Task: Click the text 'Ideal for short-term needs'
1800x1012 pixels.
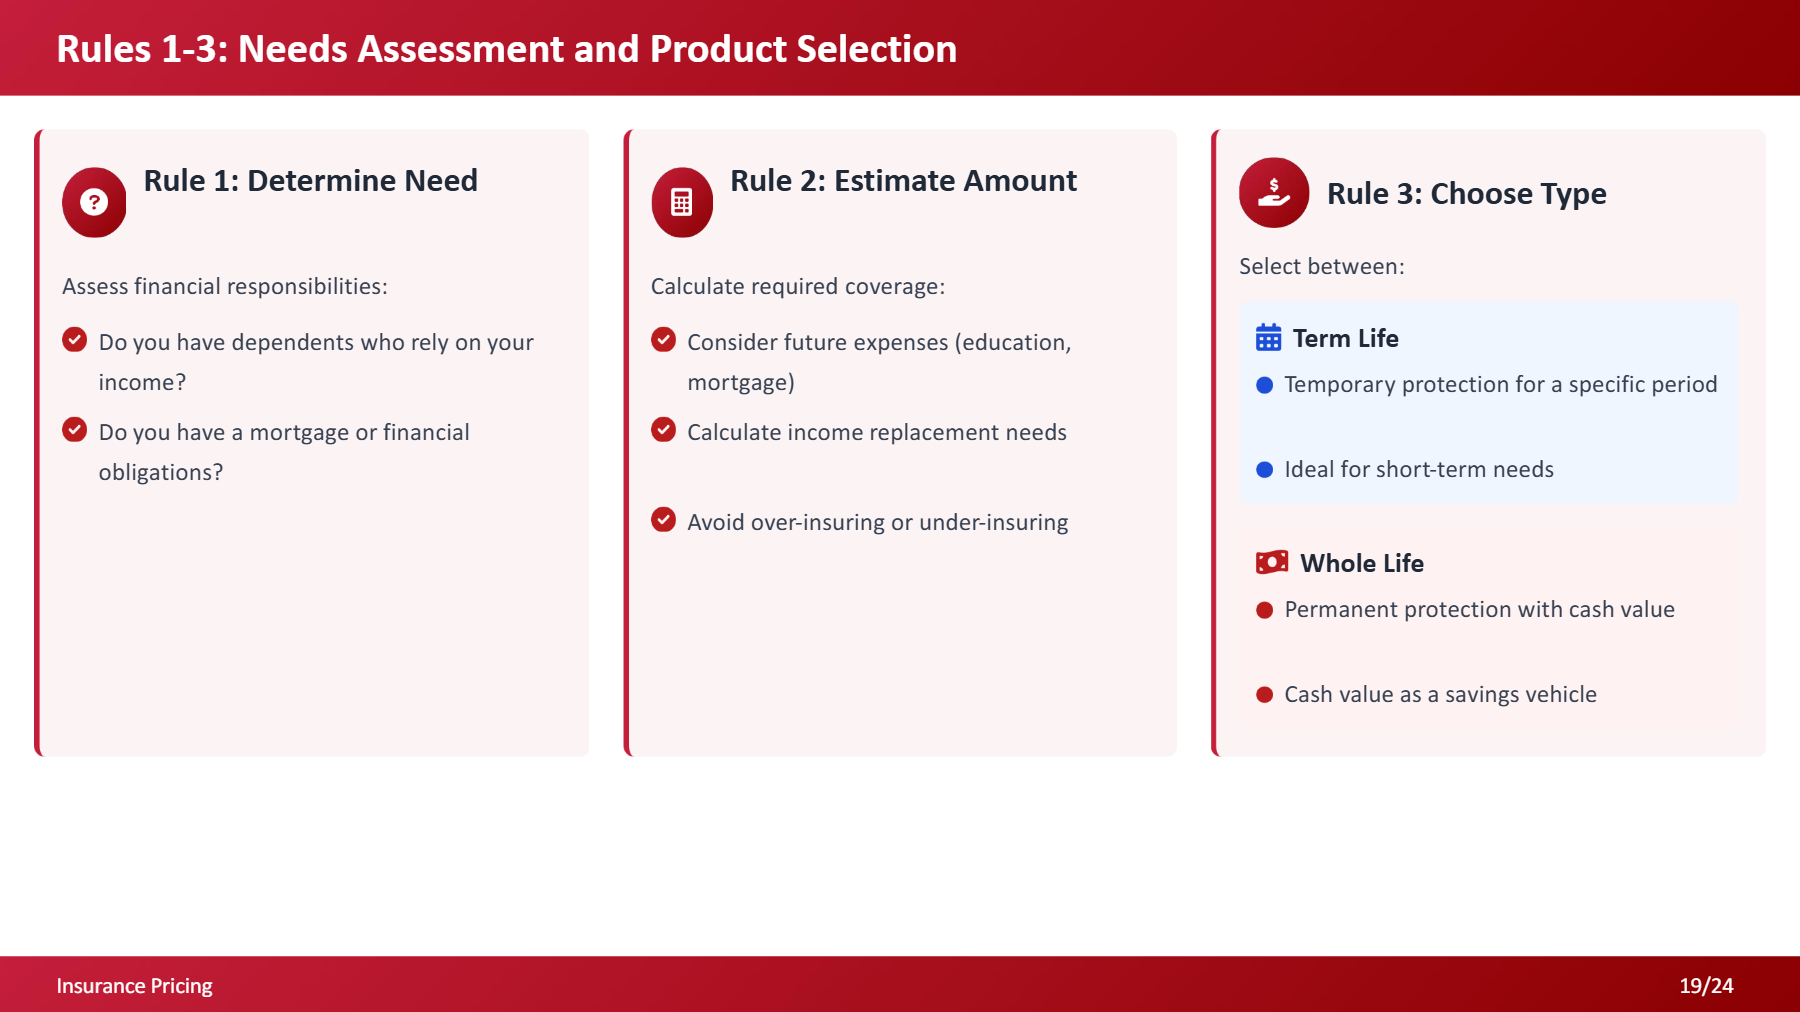Action: [x=1419, y=470]
